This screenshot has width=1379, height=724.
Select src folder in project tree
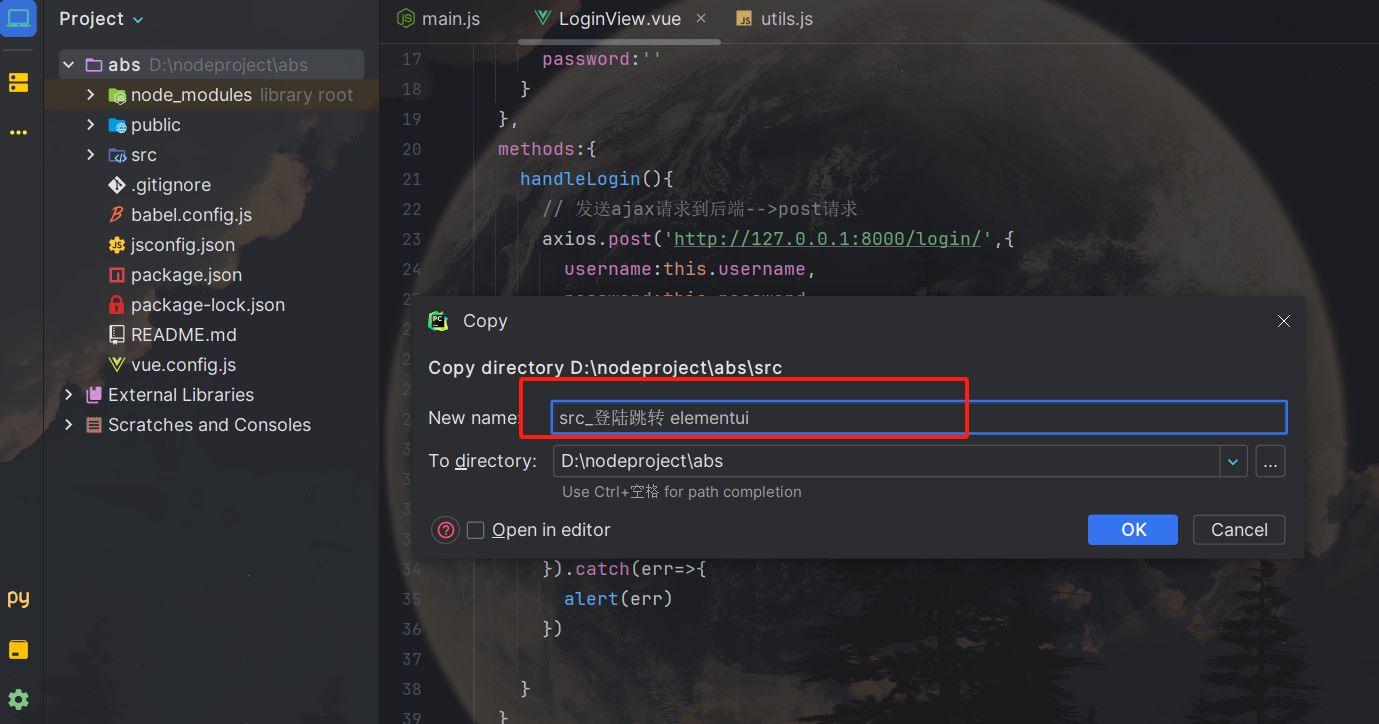tap(144, 155)
